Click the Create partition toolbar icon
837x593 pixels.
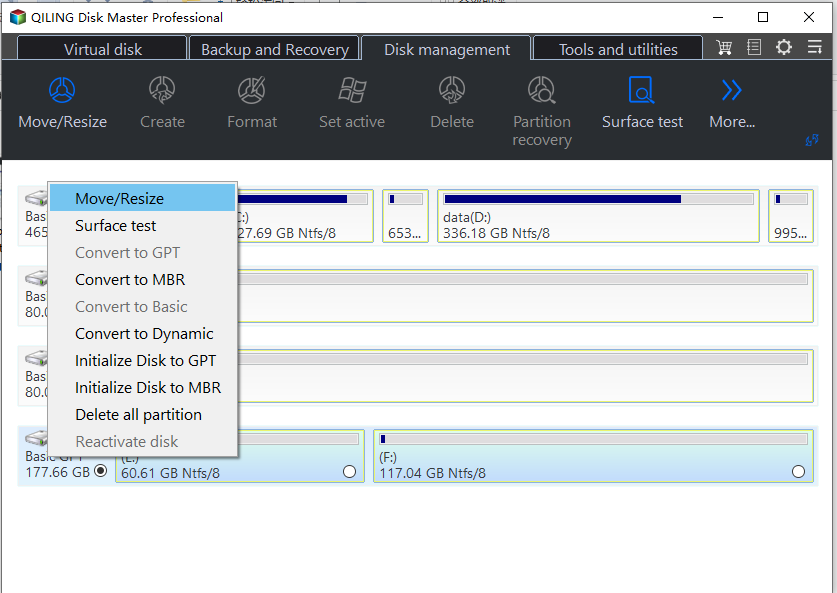coord(162,90)
